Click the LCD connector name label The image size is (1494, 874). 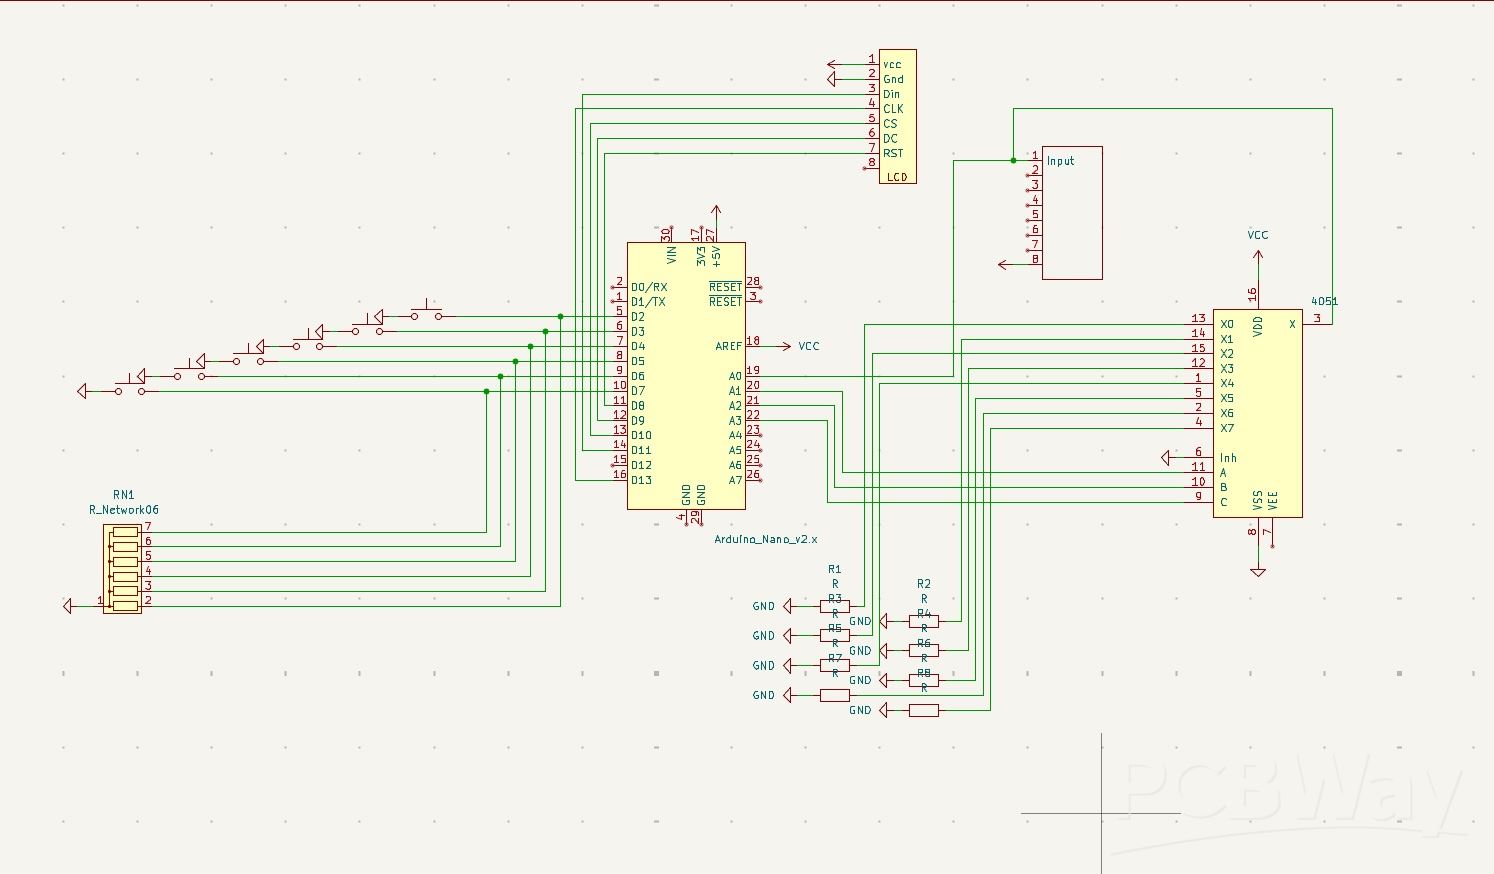click(897, 177)
